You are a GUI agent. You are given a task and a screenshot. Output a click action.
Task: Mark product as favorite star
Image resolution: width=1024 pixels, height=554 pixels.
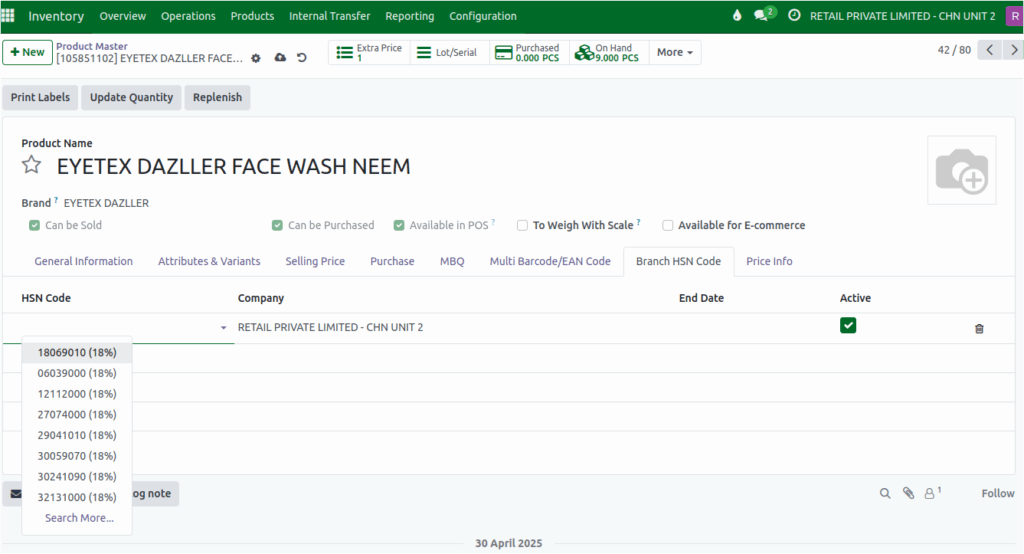(x=31, y=165)
